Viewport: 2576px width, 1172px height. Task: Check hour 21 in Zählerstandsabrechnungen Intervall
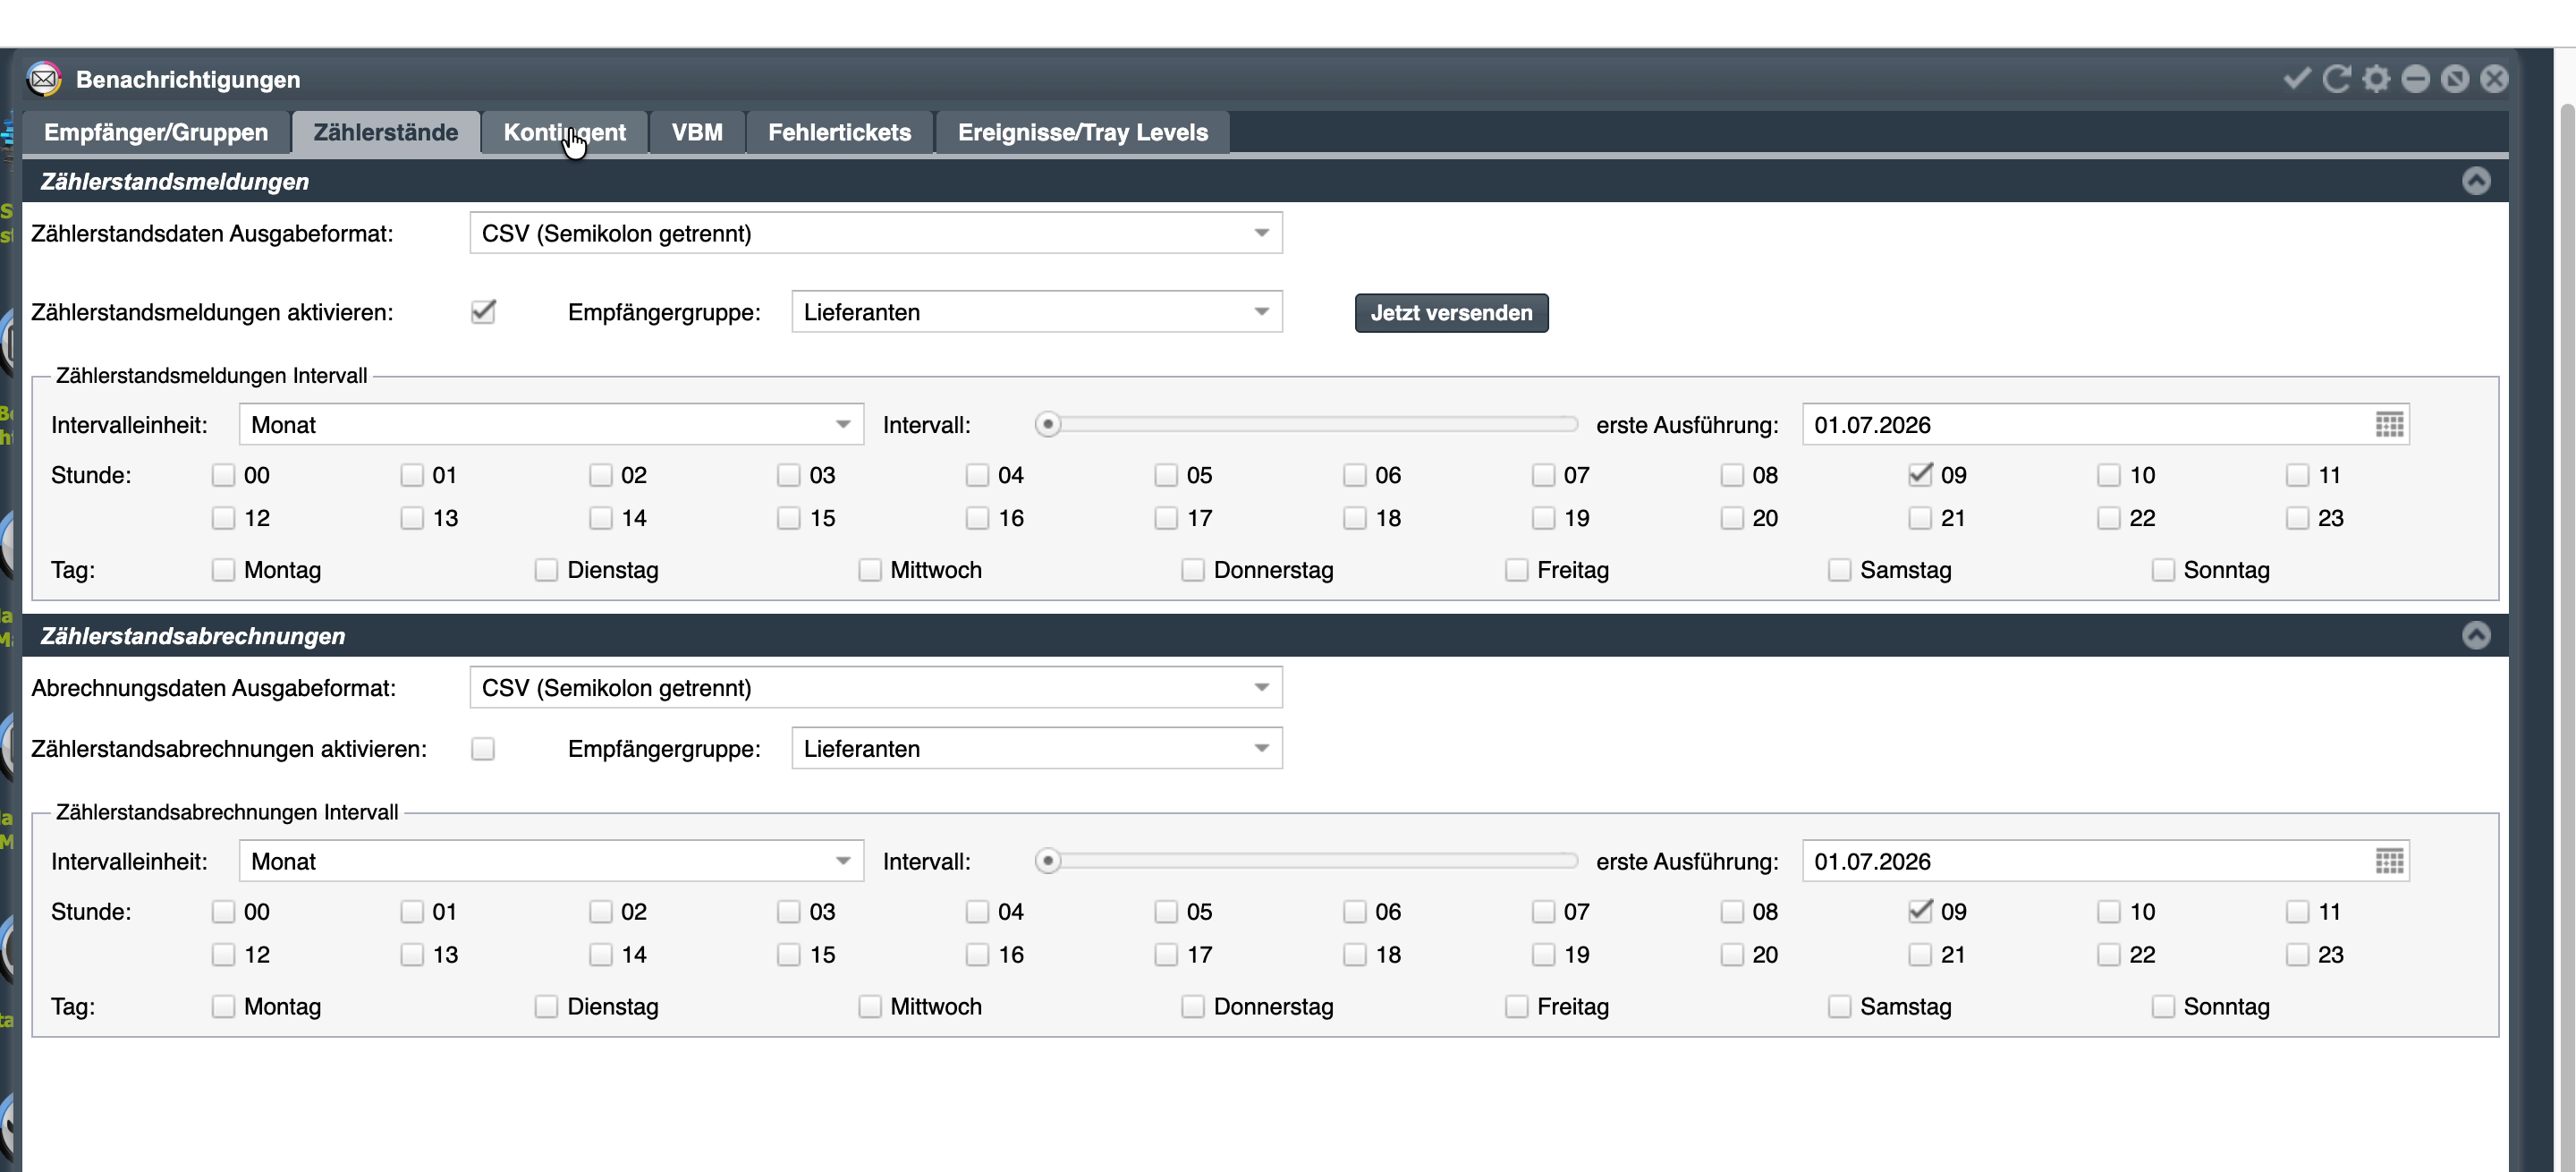click(1920, 955)
